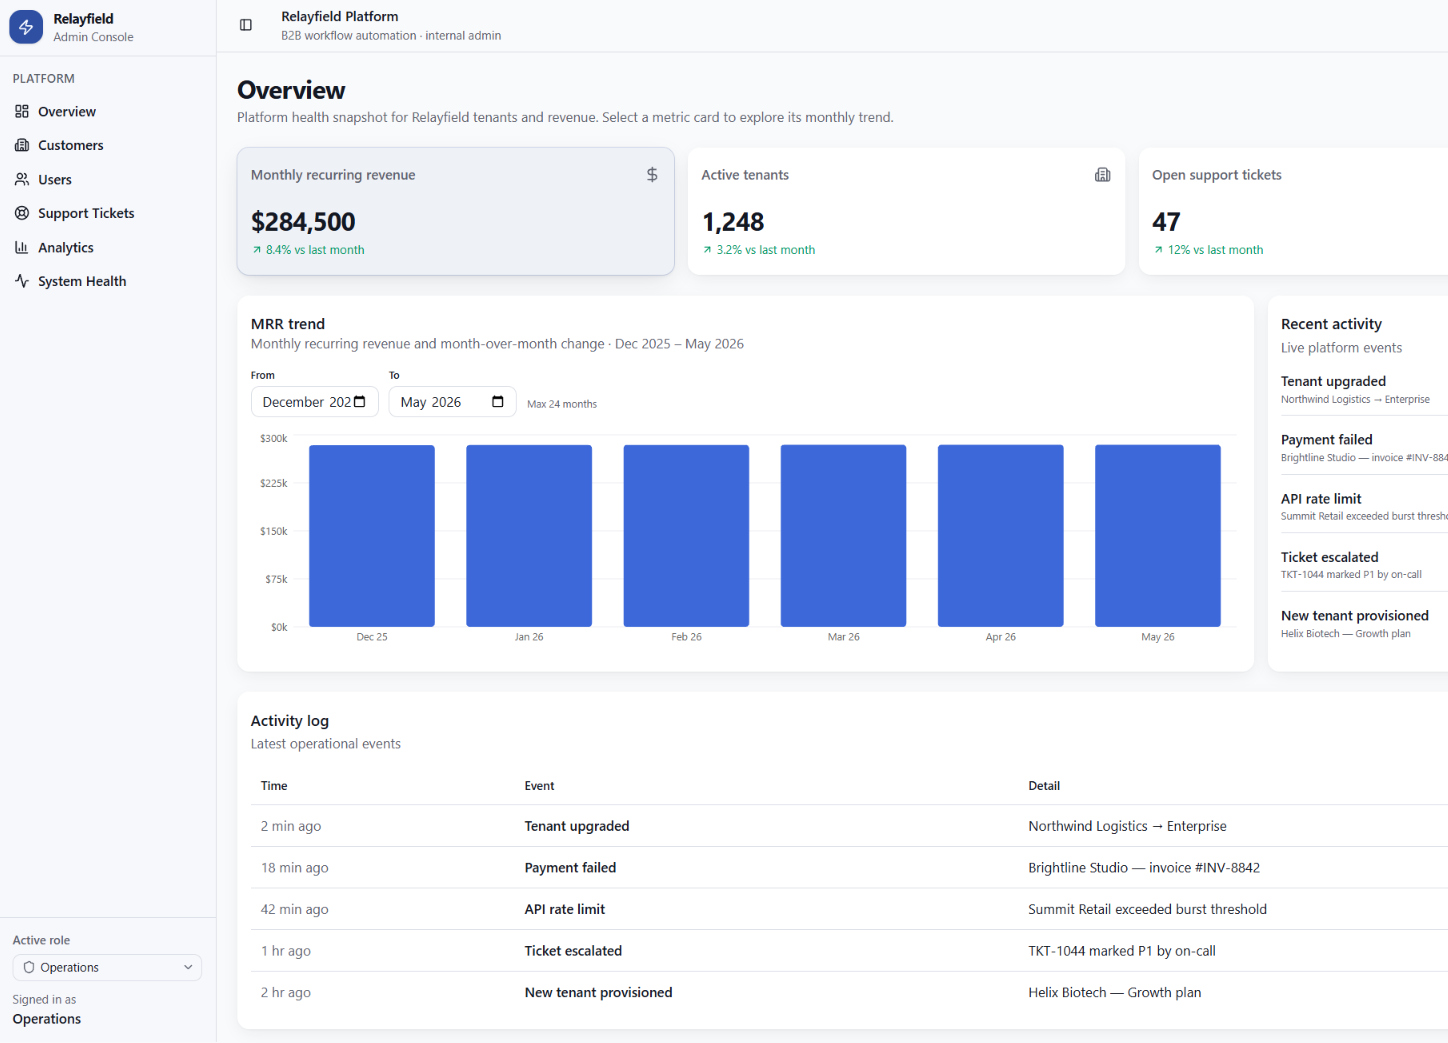Select the Active tenants metric card

pyautogui.click(x=906, y=211)
